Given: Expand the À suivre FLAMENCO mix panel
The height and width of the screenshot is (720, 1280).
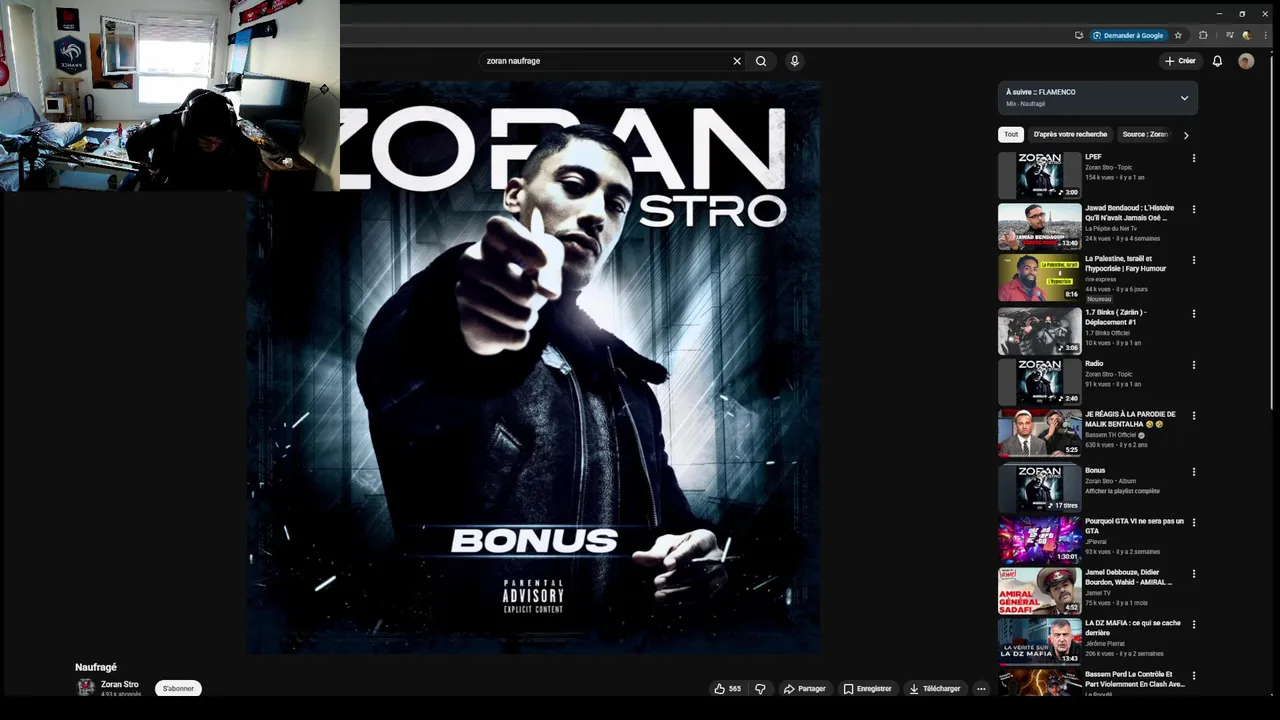Looking at the screenshot, I should click(1184, 98).
